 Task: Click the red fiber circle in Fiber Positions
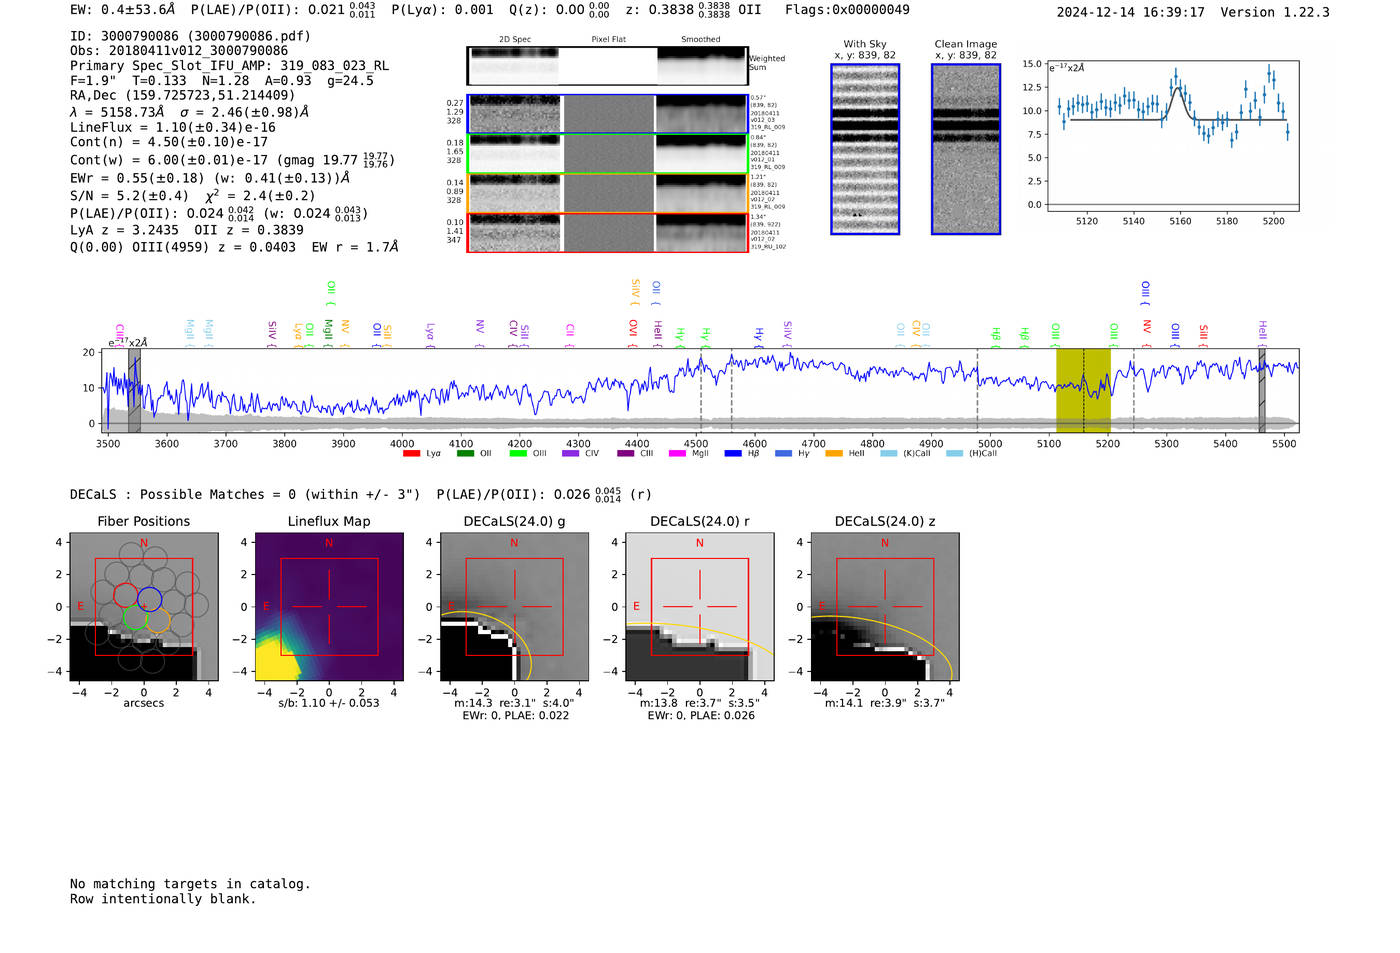point(125,596)
